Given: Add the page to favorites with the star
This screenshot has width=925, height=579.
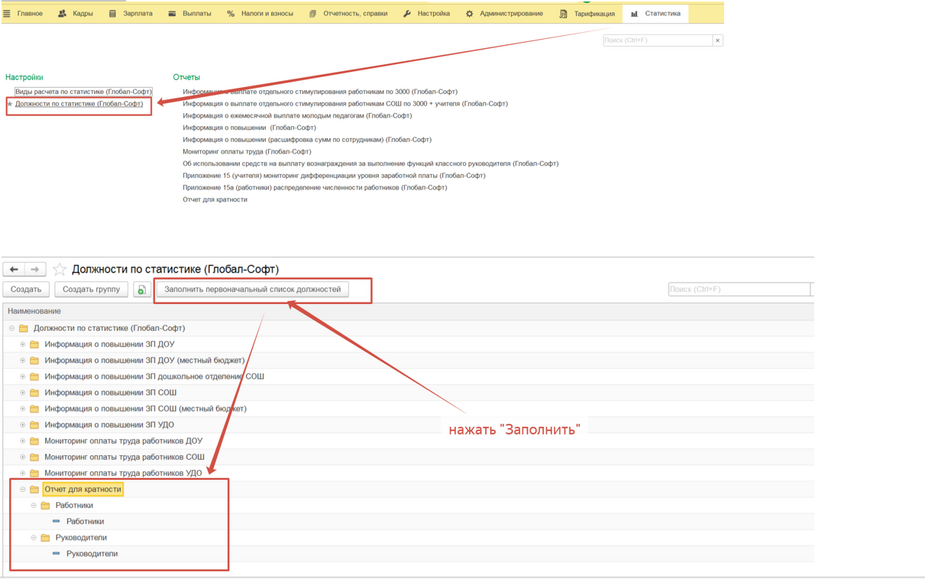Looking at the screenshot, I should coord(60,269).
